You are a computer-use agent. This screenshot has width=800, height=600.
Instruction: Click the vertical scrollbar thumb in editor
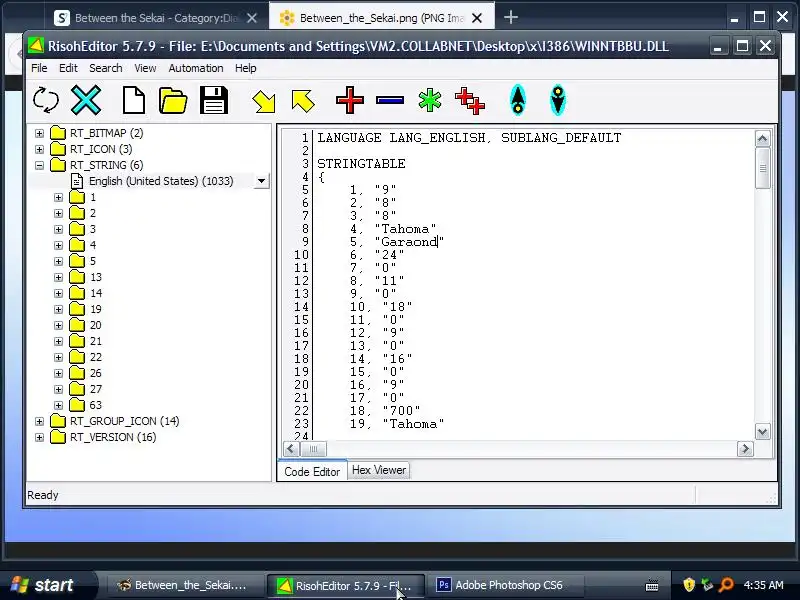tap(763, 168)
